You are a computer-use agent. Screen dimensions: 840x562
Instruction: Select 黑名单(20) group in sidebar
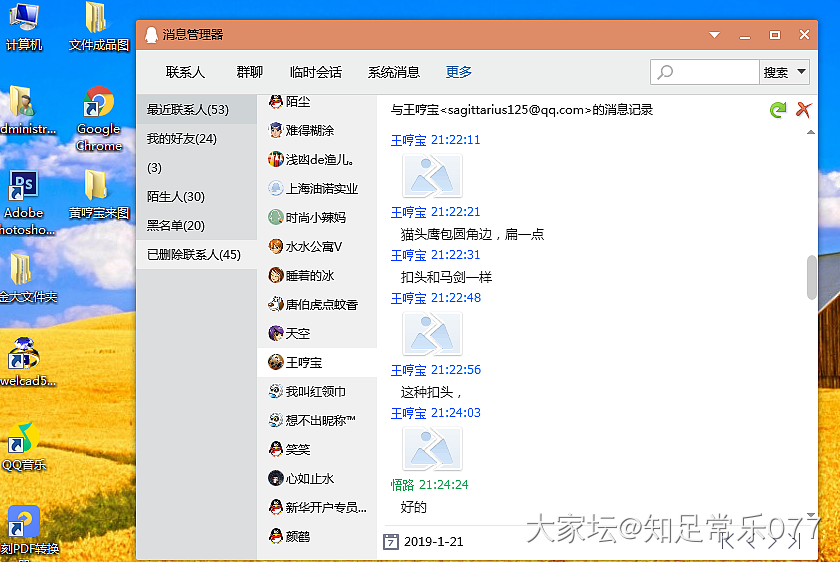[x=176, y=226]
